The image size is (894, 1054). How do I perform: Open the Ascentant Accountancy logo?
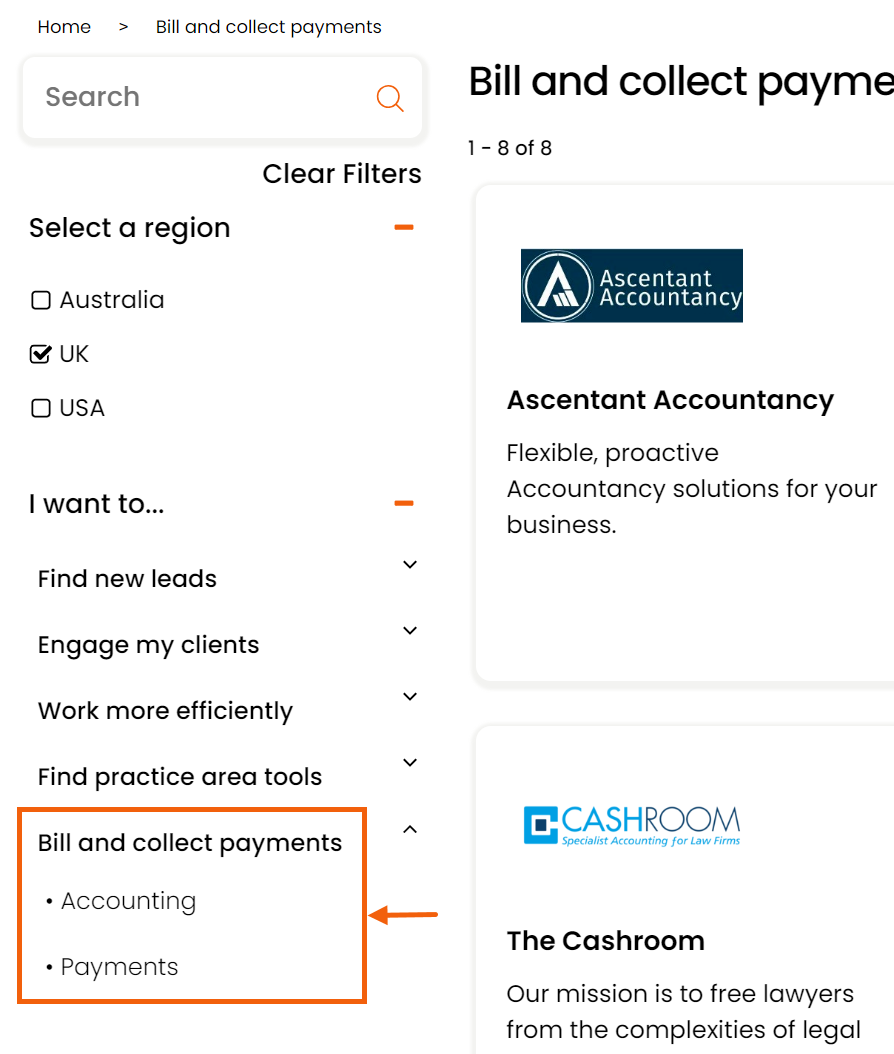[632, 286]
